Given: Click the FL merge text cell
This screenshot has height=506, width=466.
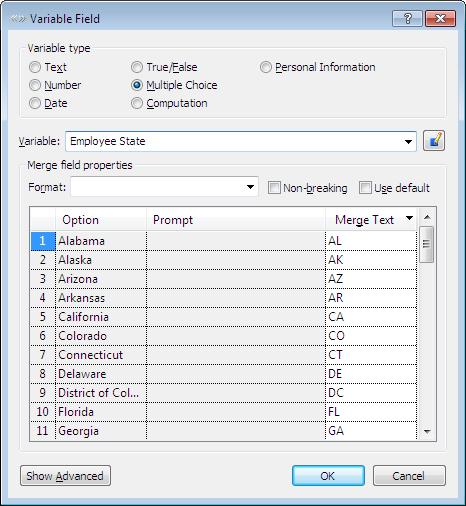Looking at the screenshot, I should [371, 412].
